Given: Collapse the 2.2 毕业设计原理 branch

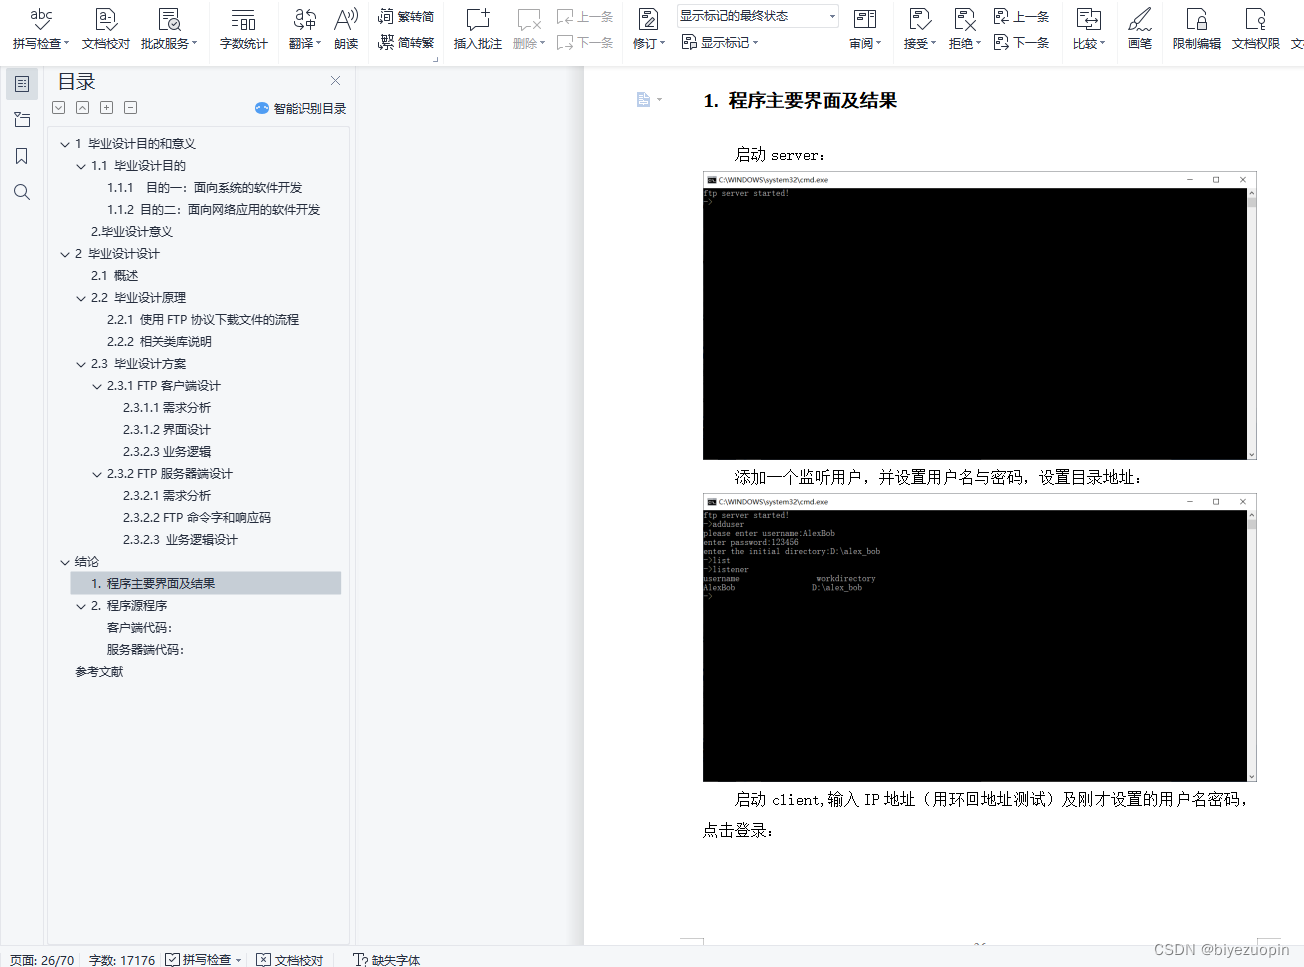Looking at the screenshot, I should click(x=80, y=297).
